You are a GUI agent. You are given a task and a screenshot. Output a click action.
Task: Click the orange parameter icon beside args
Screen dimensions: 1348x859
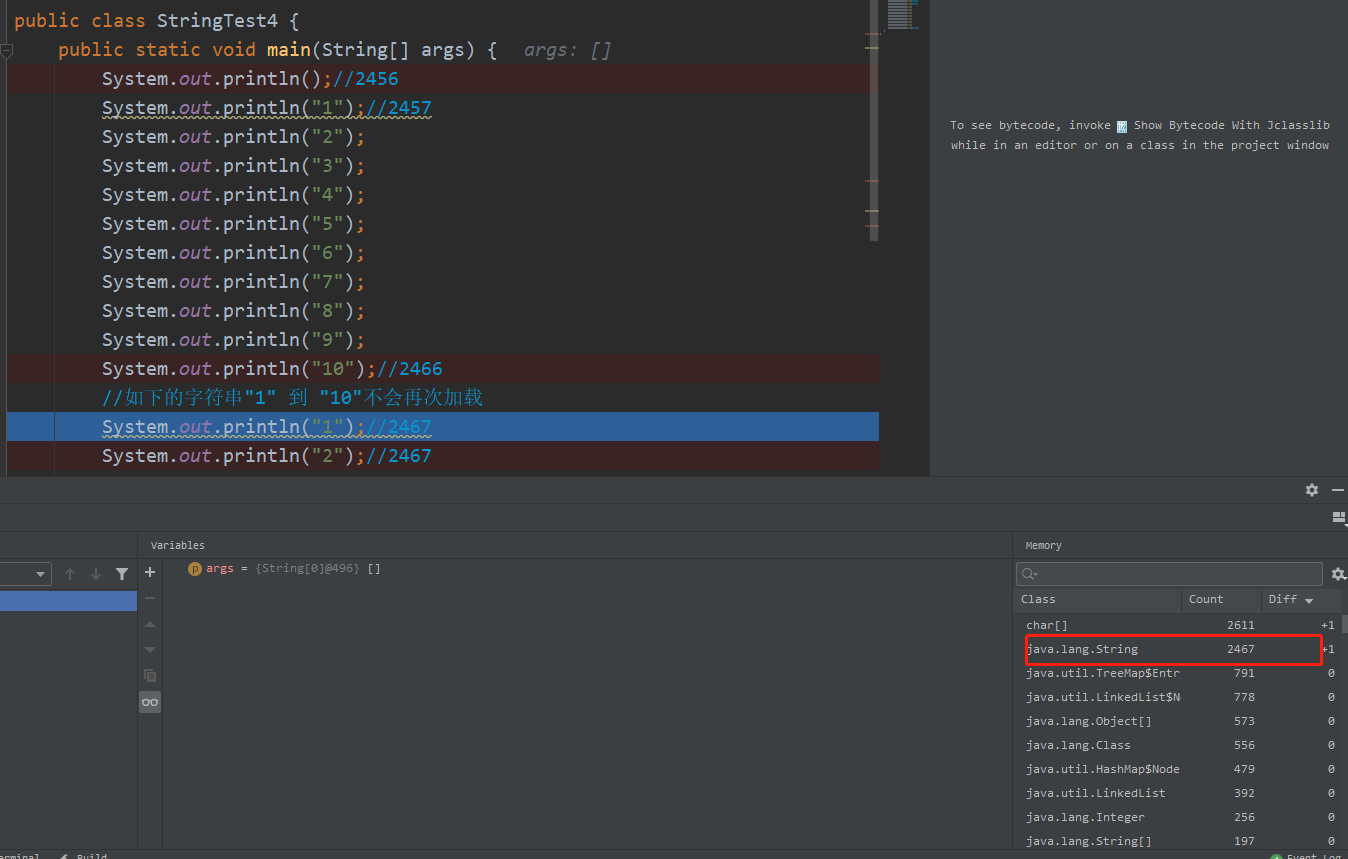pyautogui.click(x=195, y=568)
